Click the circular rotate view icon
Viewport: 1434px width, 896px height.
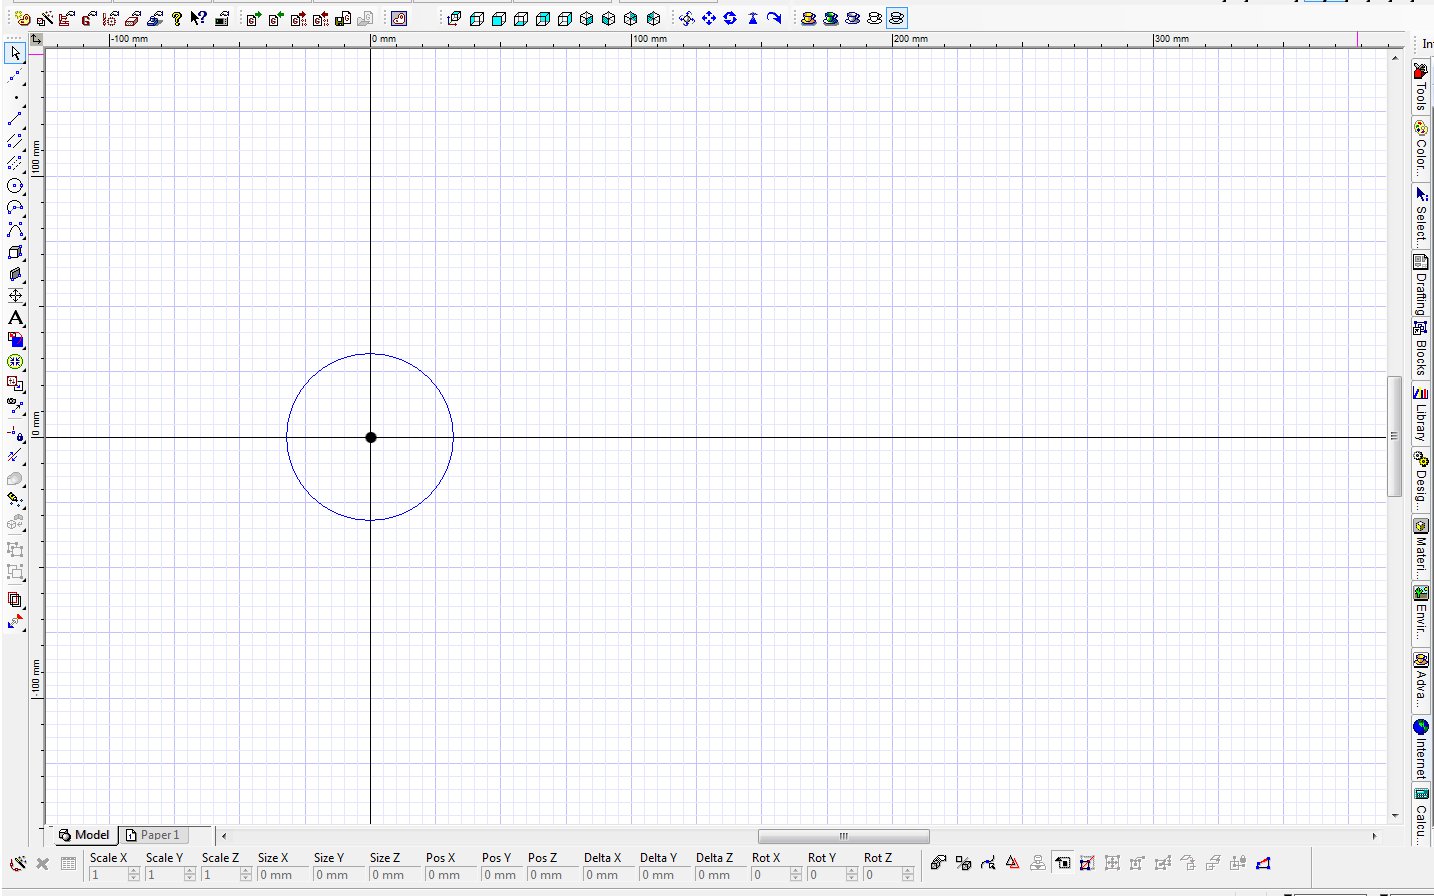(730, 18)
